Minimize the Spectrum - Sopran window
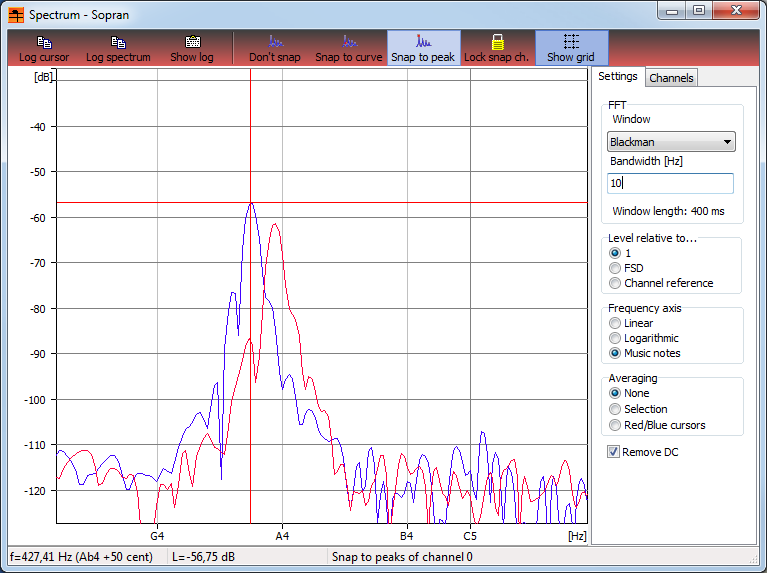This screenshot has width=767, height=573. click(672, 11)
